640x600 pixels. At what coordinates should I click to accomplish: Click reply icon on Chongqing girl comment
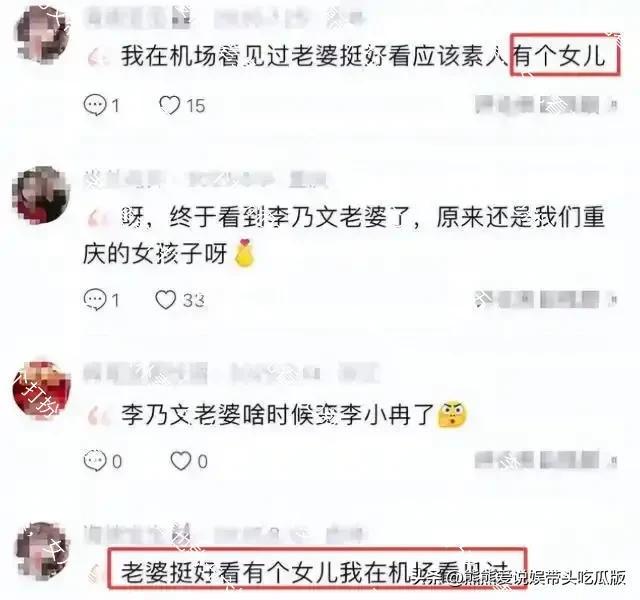pyautogui.click(x=95, y=300)
